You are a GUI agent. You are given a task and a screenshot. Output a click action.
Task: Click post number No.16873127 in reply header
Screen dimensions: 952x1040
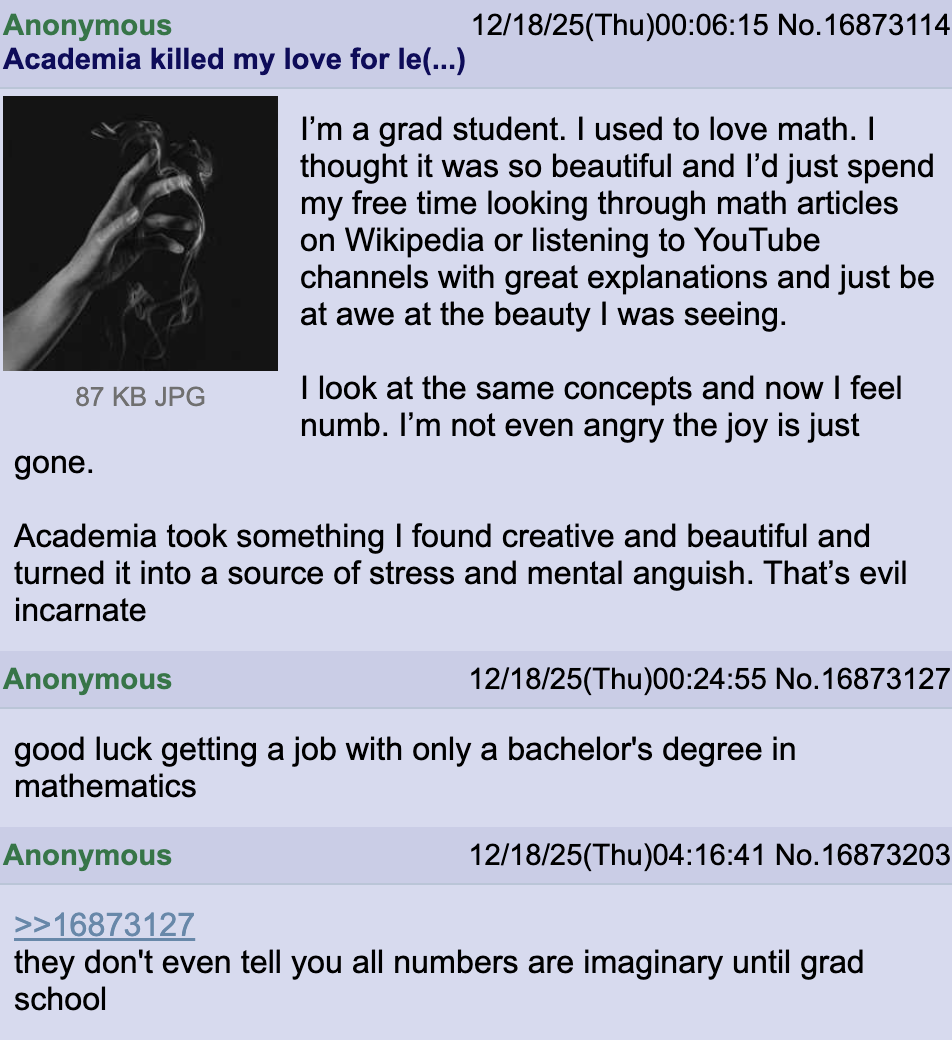(862, 679)
